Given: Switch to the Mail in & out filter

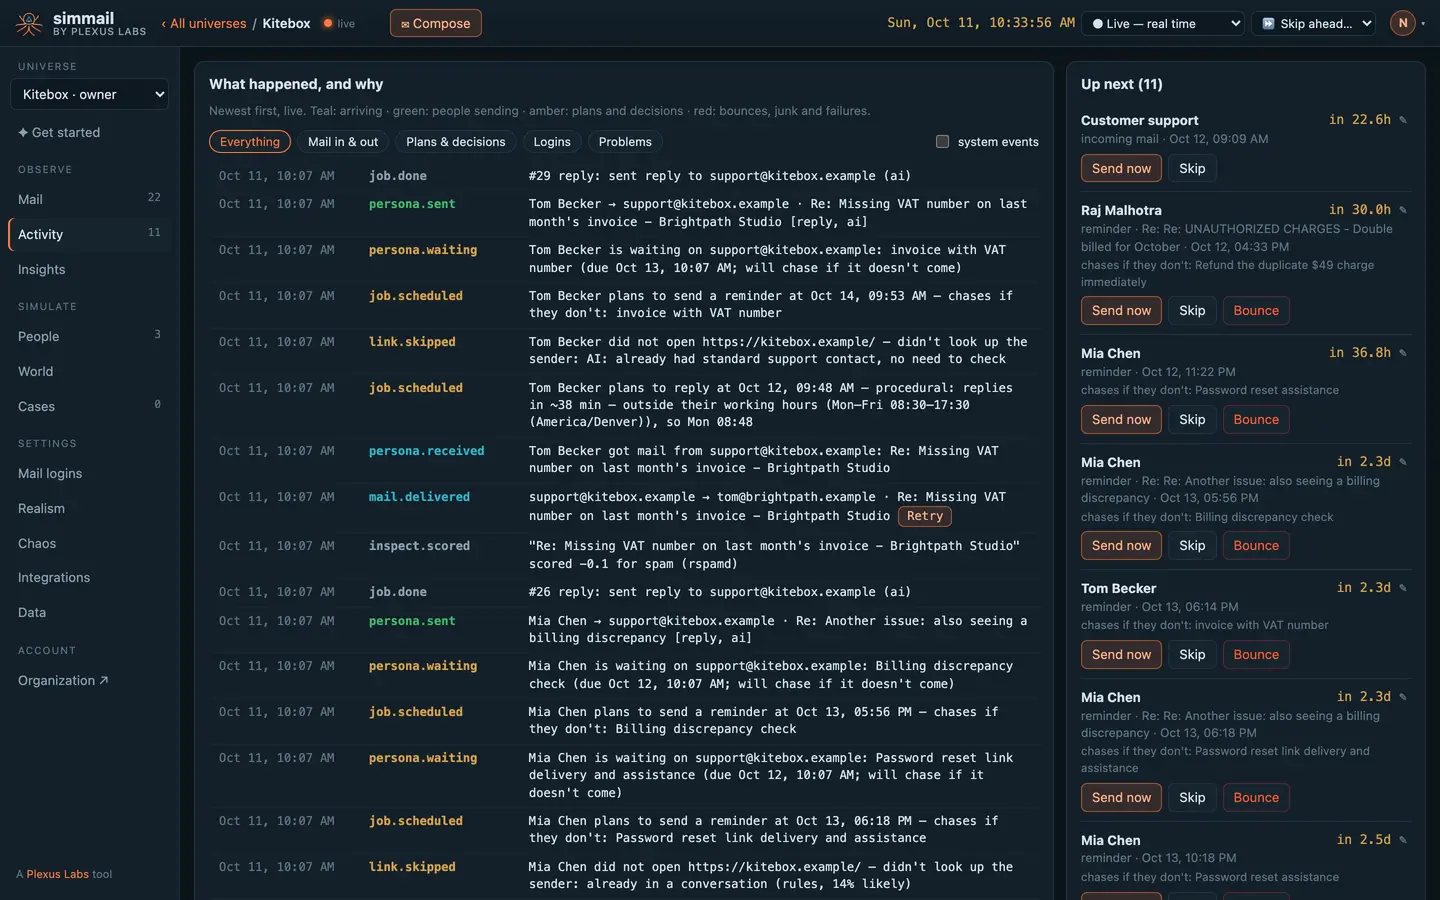Looking at the screenshot, I should coord(343,142).
